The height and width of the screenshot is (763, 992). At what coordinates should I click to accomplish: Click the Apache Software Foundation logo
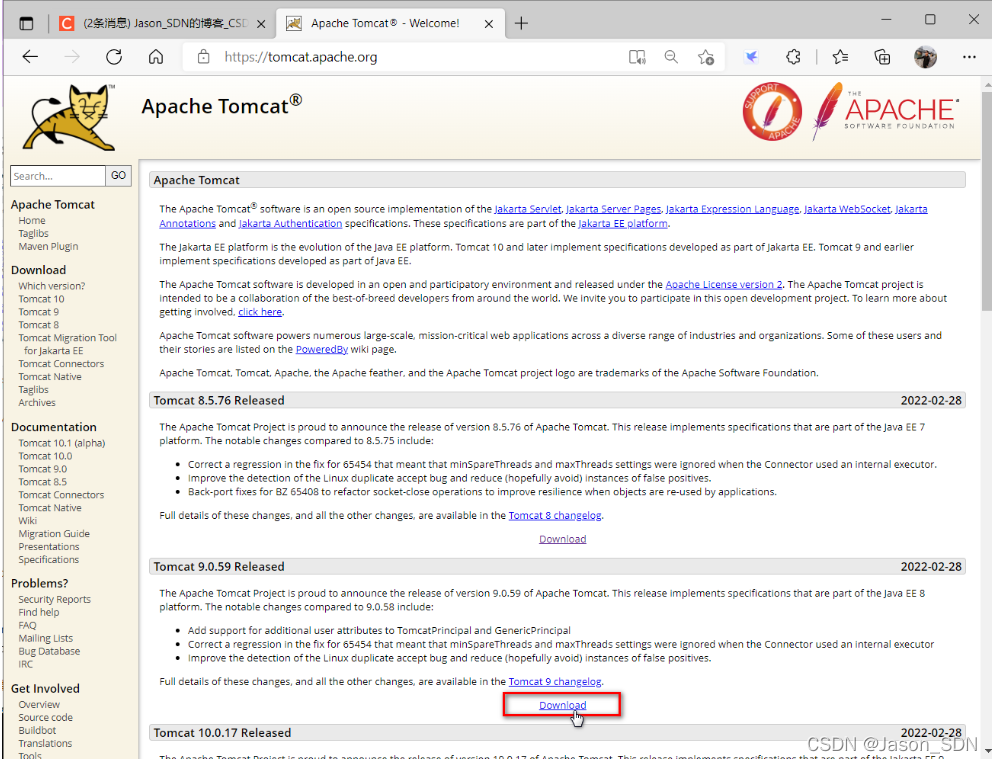point(886,111)
